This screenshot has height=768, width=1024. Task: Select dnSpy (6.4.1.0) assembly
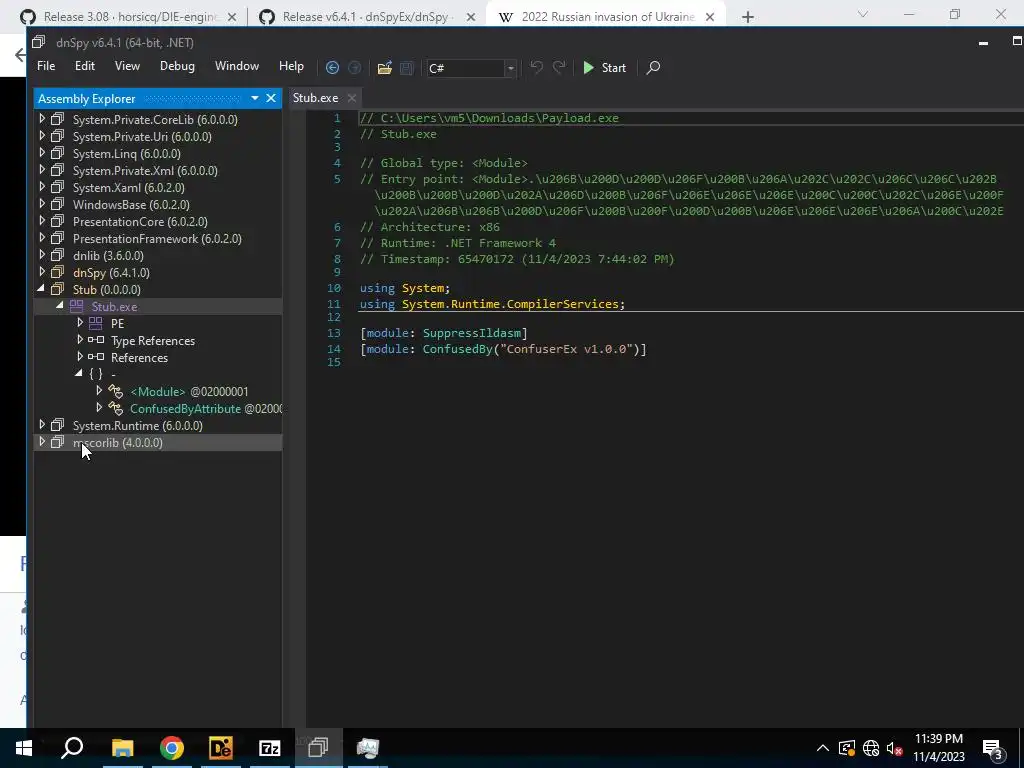tap(111, 272)
